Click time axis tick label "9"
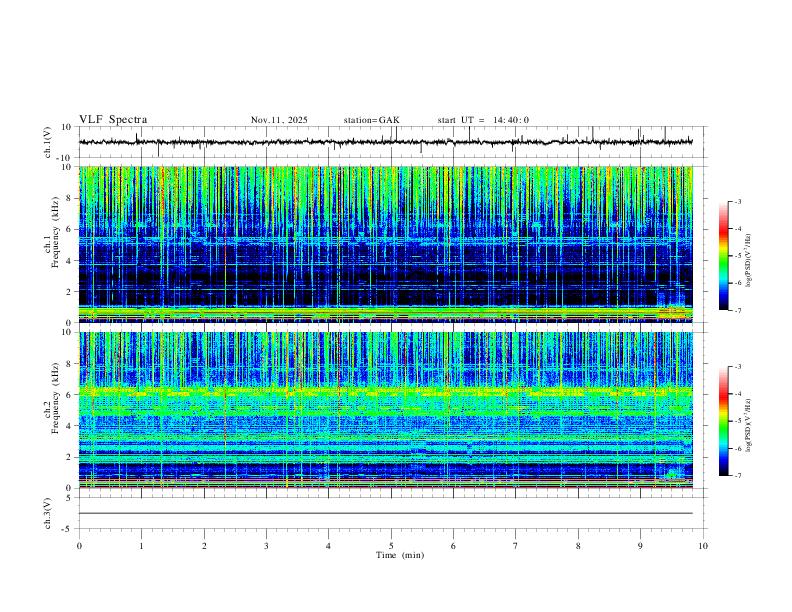792x612 pixels. [x=640, y=546]
